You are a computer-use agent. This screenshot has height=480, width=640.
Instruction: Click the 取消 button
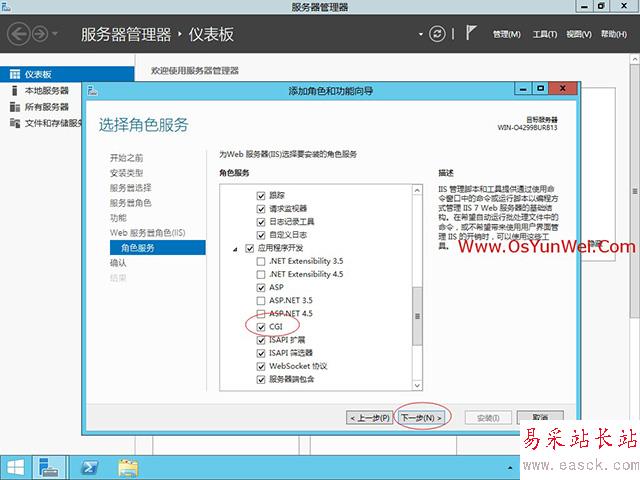[540, 418]
